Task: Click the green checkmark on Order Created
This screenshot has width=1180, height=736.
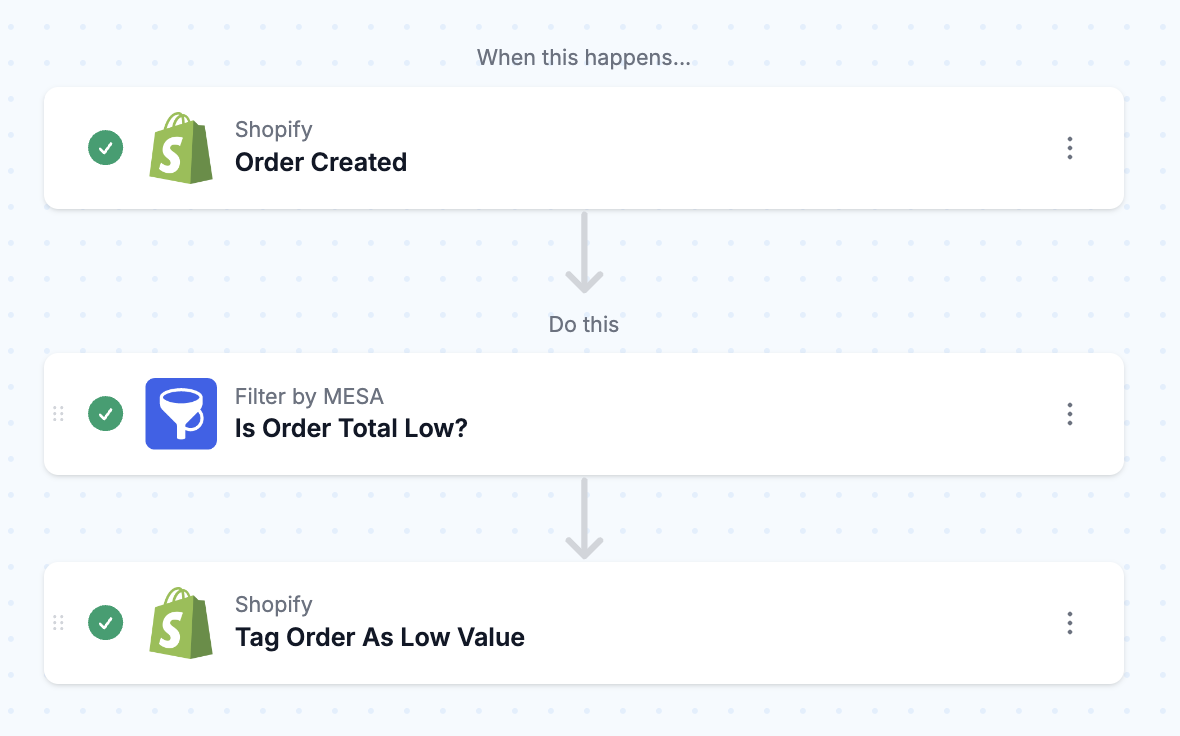Action: (105, 148)
